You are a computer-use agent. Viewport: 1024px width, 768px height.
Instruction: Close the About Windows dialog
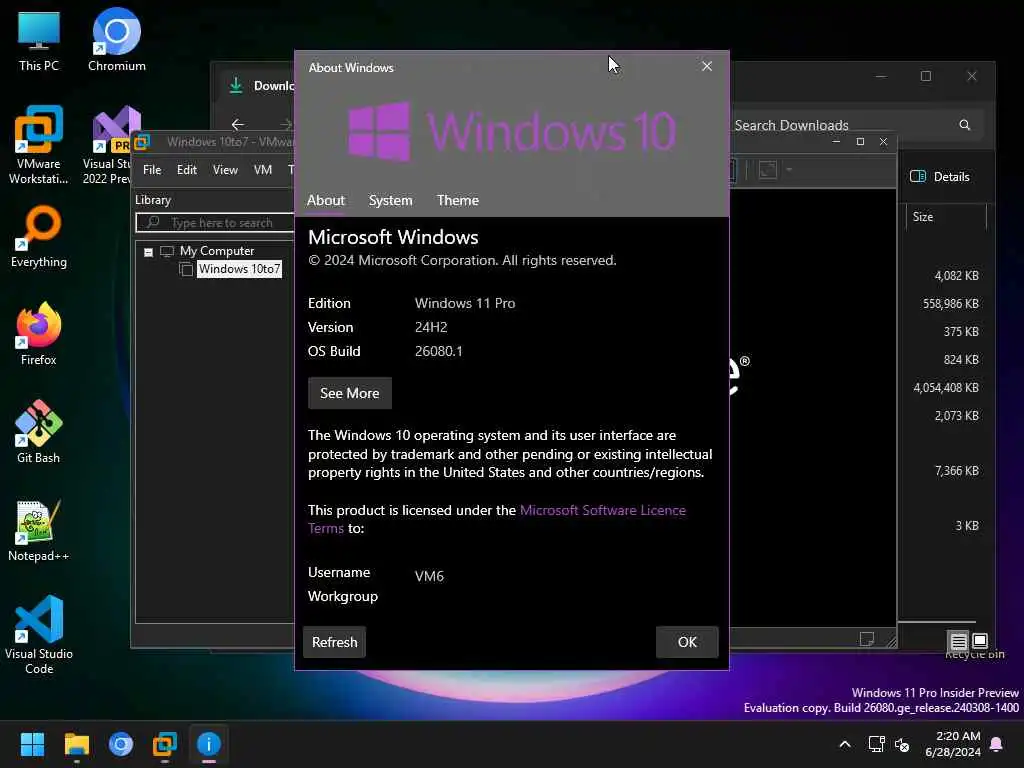[x=707, y=67]
